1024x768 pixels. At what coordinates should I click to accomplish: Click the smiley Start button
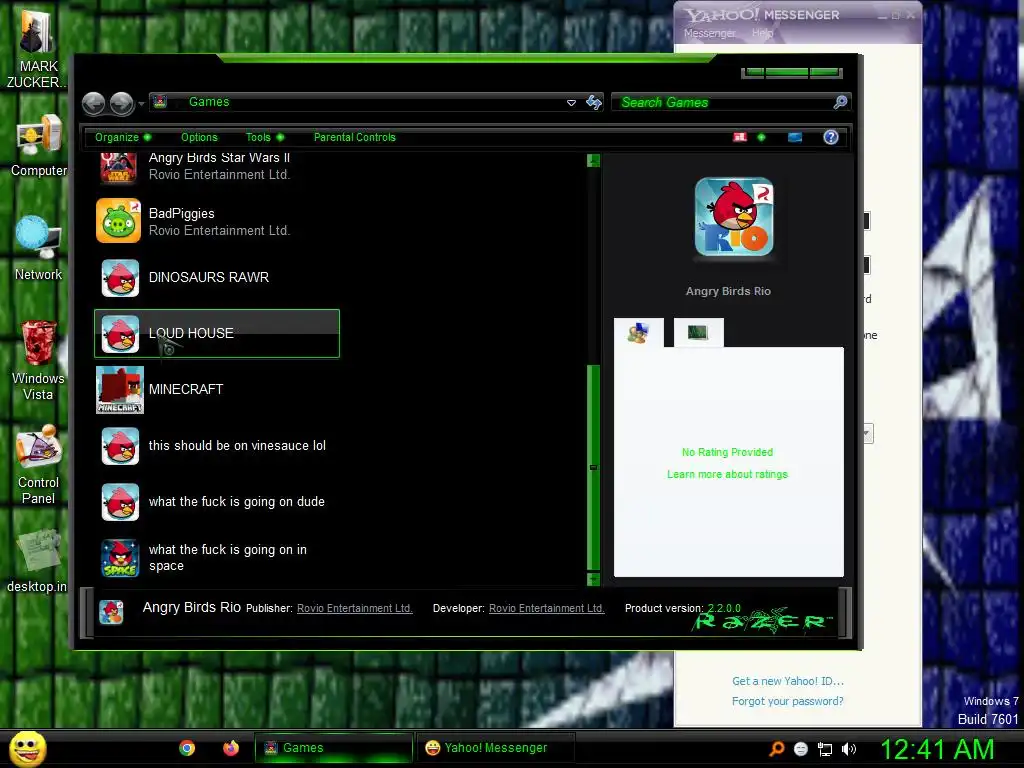pyautogui.click(x=27, y=748)
